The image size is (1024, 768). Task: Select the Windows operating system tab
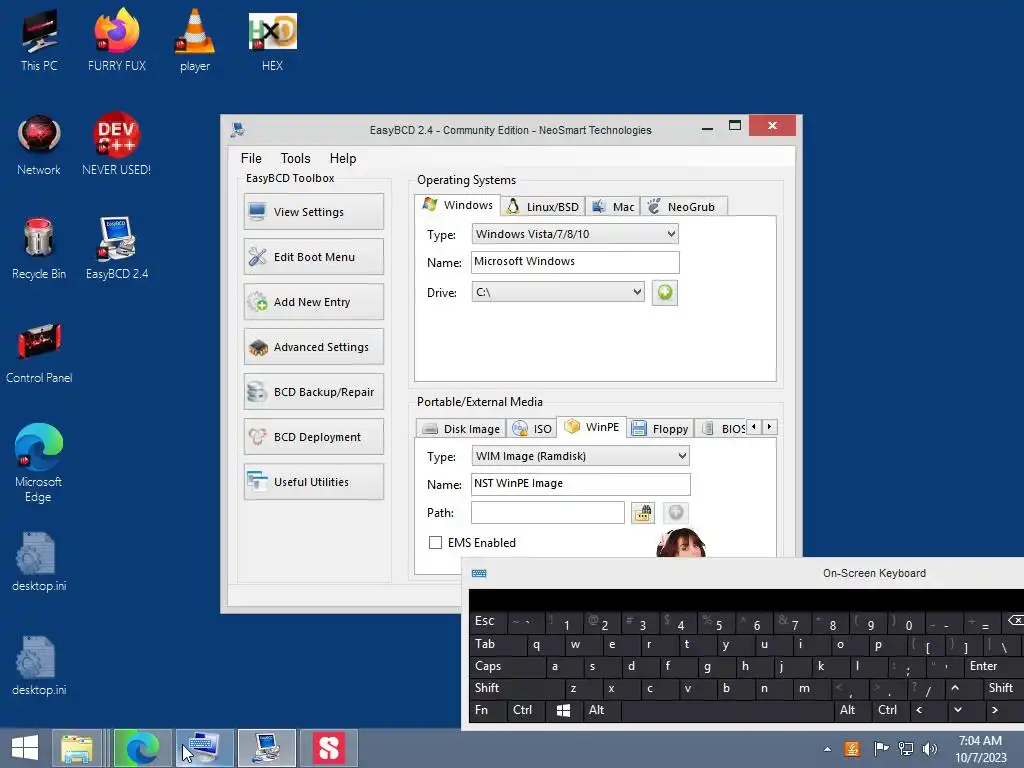tap(458, 205)
